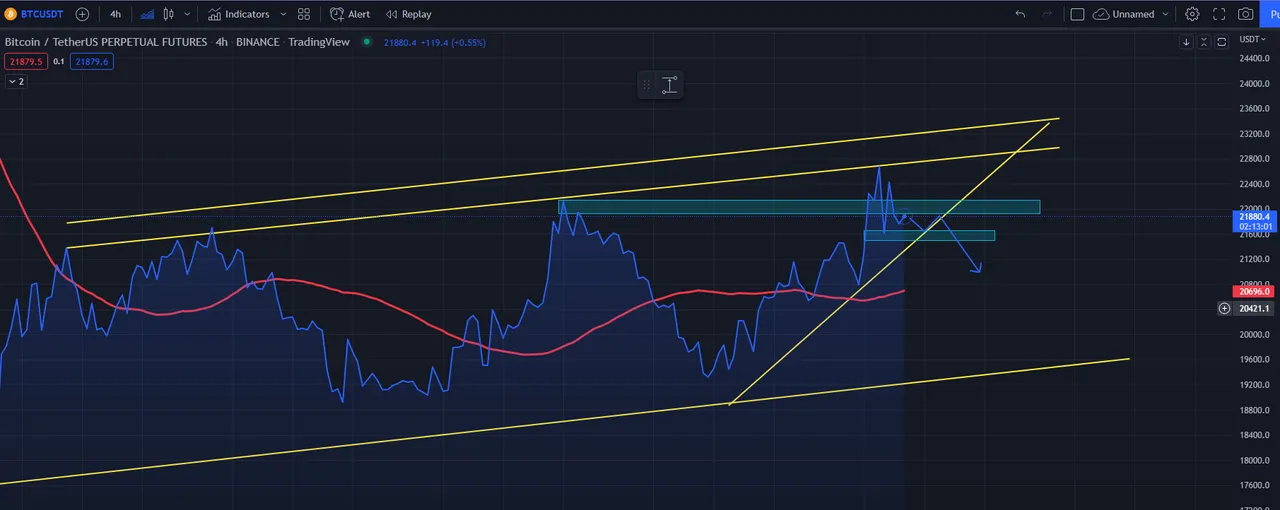Expand the favorite indicators dropdown arrow
The height and width of the screenshot is (510, 1280).
point(284,14)
